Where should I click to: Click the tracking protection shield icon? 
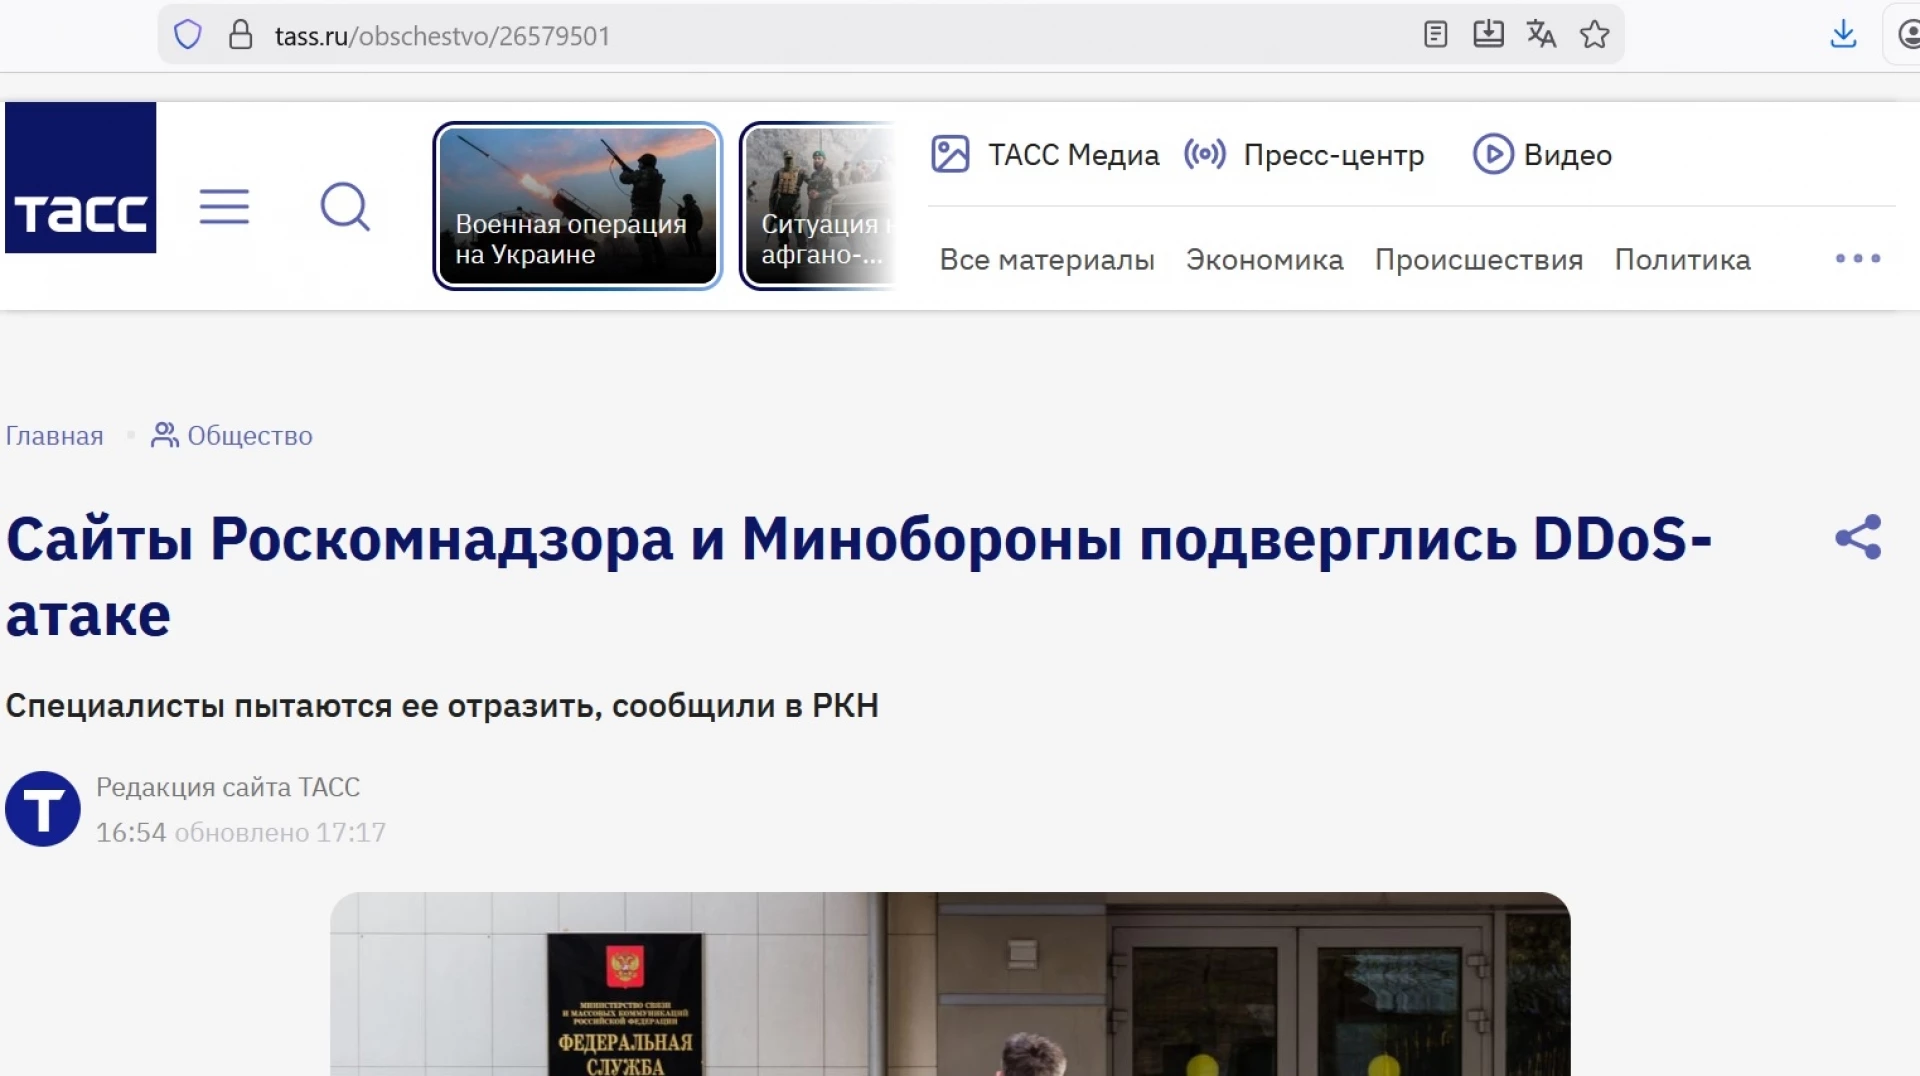[x=188, y=35]
